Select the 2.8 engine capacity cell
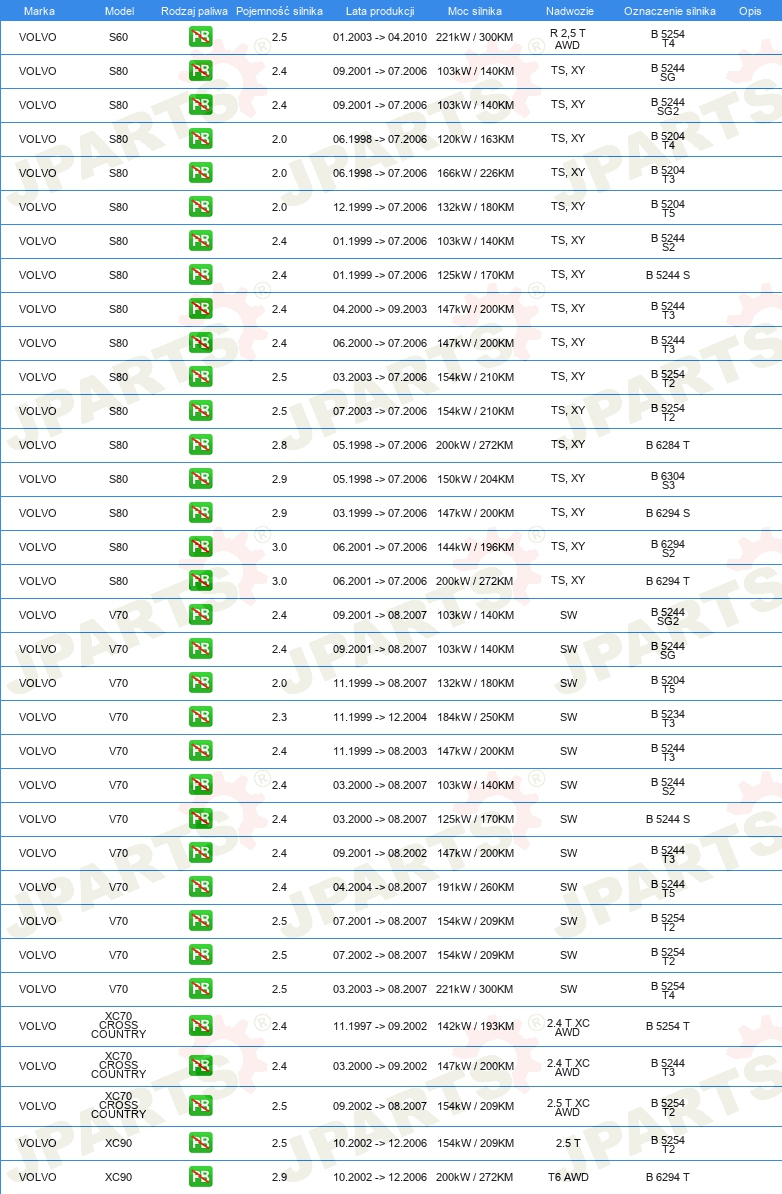Image resolution: width=782 pixels, height=1194 pixels. (279, 445)
